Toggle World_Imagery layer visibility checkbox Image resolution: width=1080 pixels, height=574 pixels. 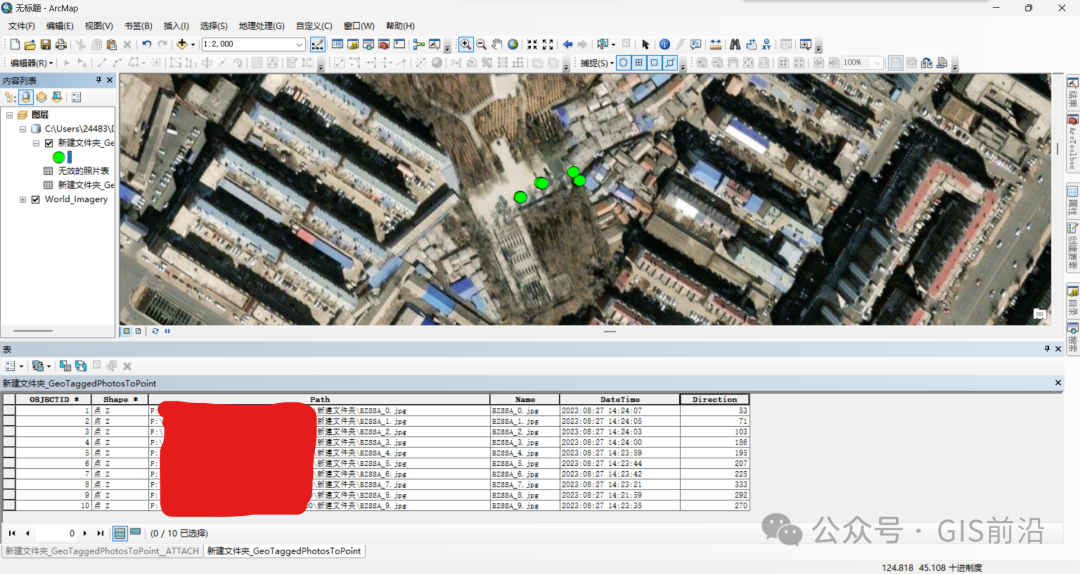click(36, 199)
